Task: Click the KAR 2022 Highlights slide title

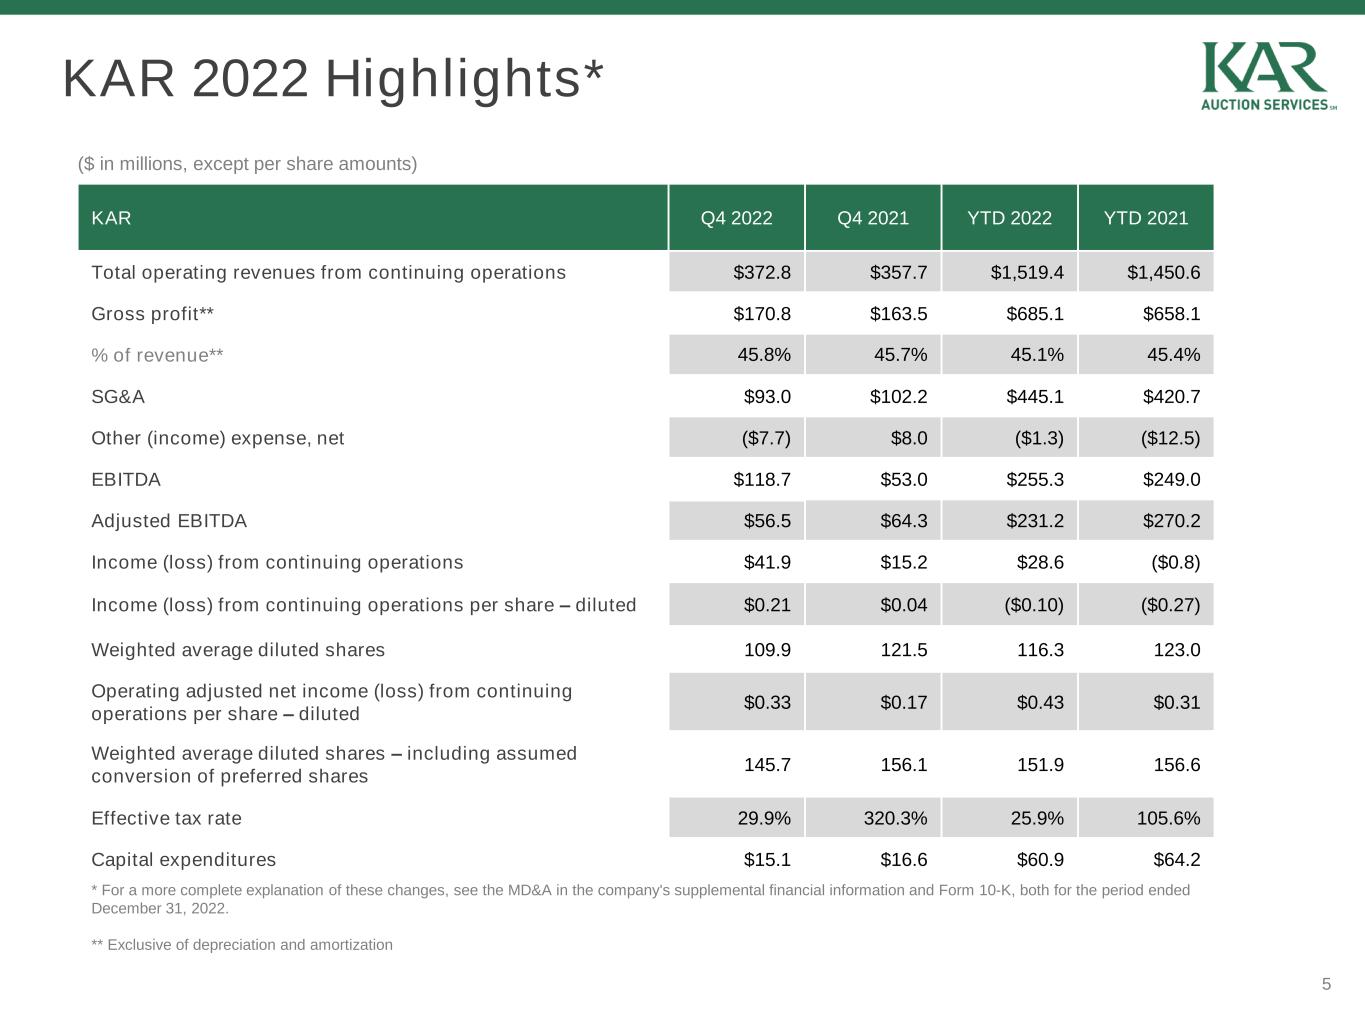Action: click(333, 78)
